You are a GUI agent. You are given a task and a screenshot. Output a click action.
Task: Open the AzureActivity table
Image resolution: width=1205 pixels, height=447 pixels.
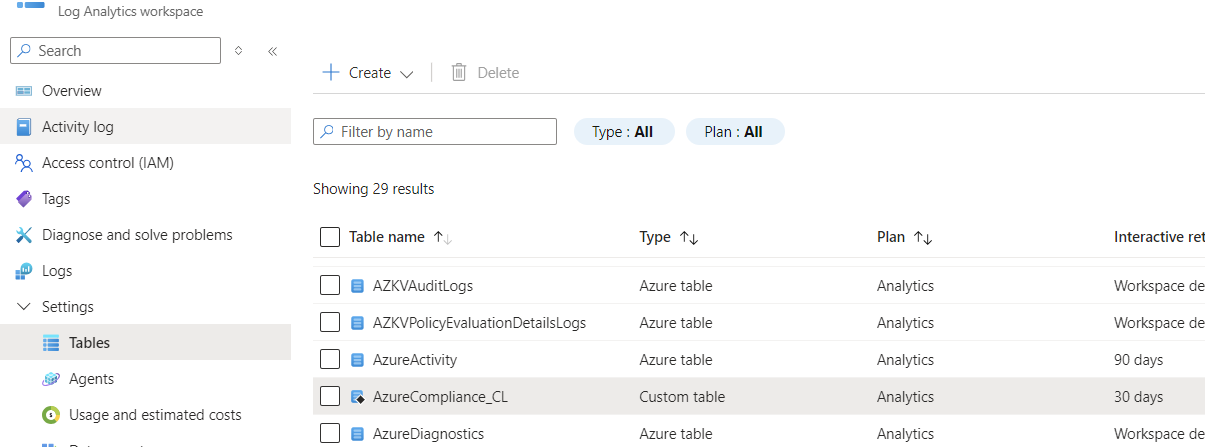click(x=415, y=360)
